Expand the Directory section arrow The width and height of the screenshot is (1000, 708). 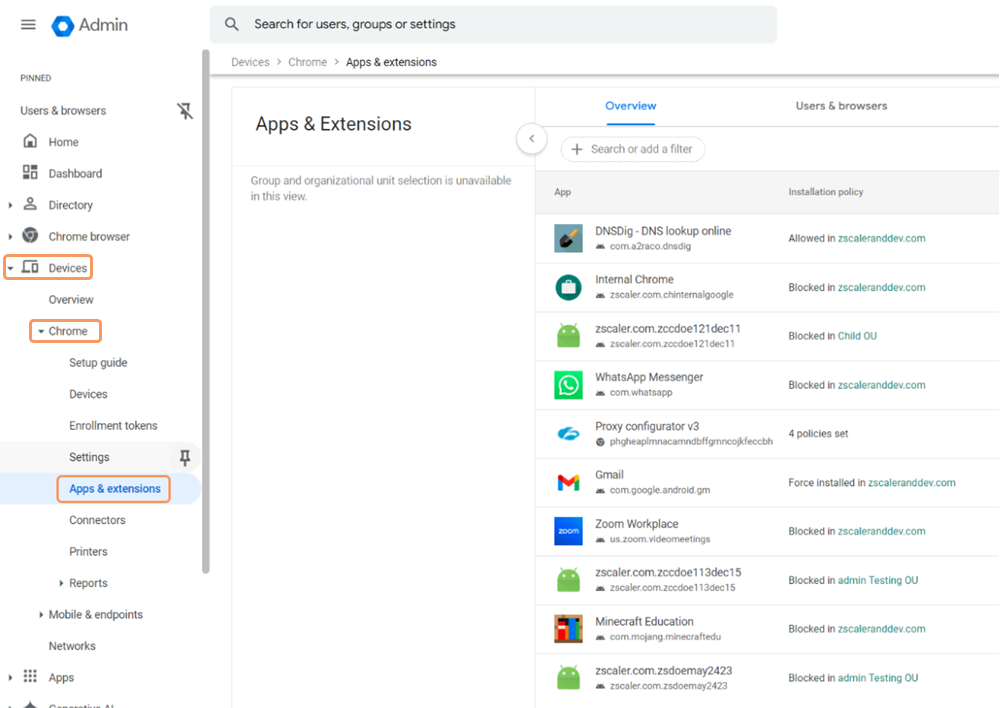(x=10, y=205)
